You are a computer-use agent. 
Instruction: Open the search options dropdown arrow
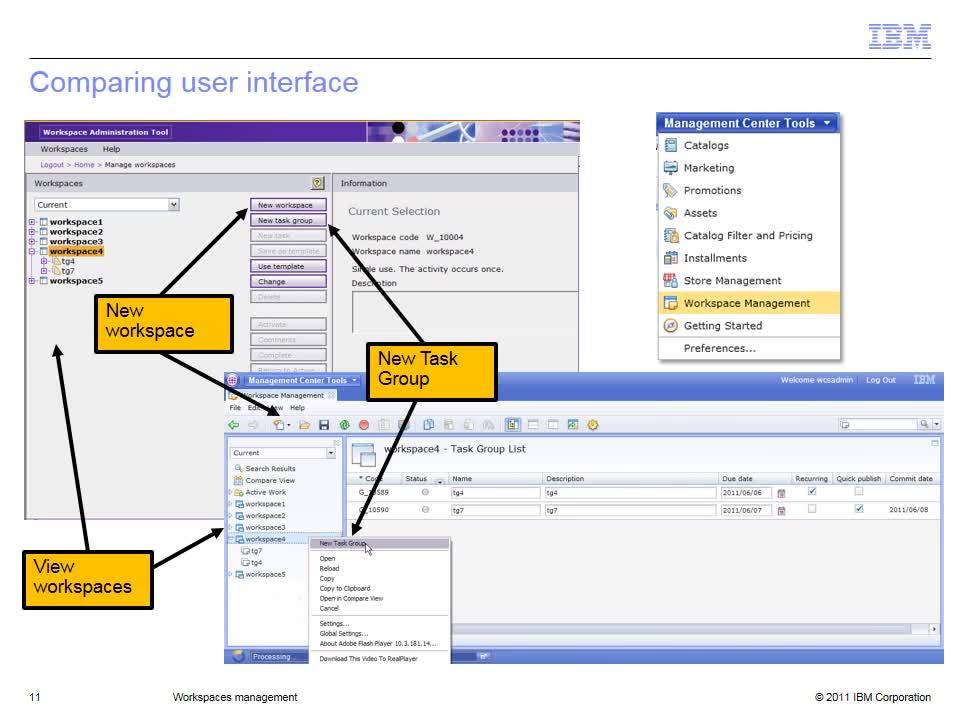[x=937, y=424]
